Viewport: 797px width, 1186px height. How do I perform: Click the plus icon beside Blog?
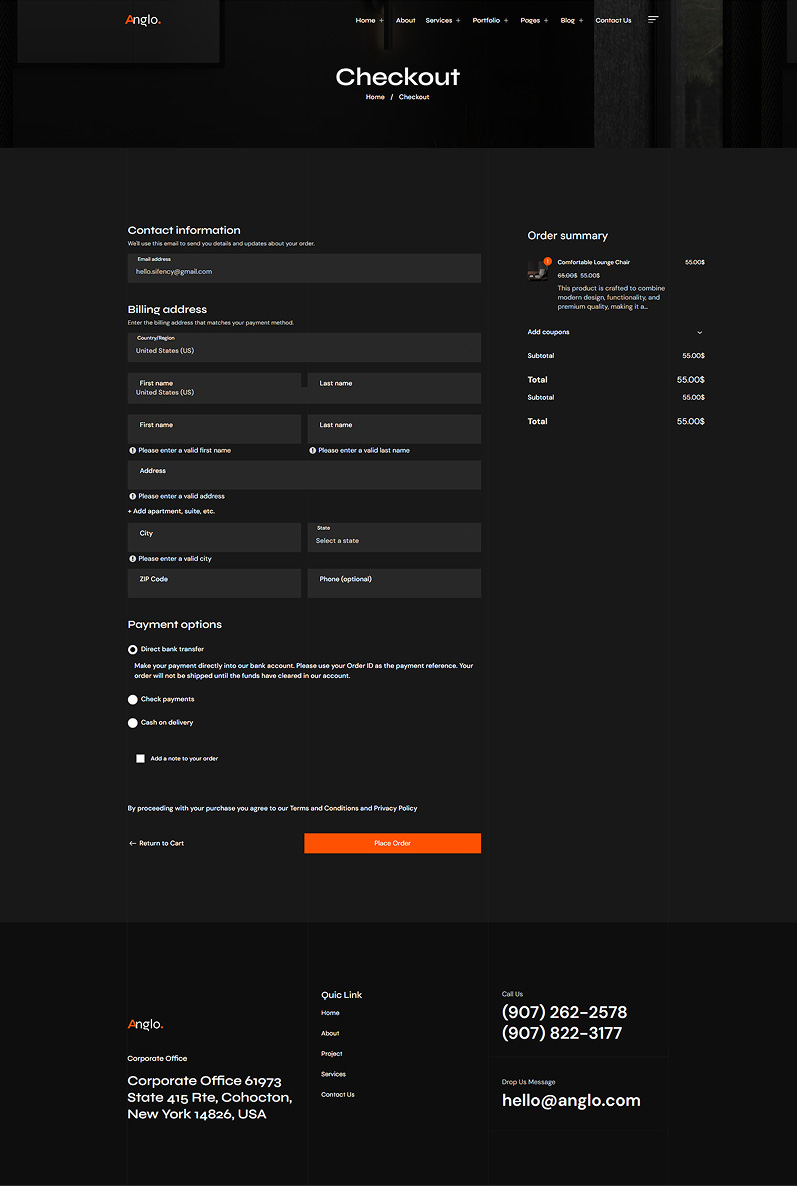coord(581,21)
